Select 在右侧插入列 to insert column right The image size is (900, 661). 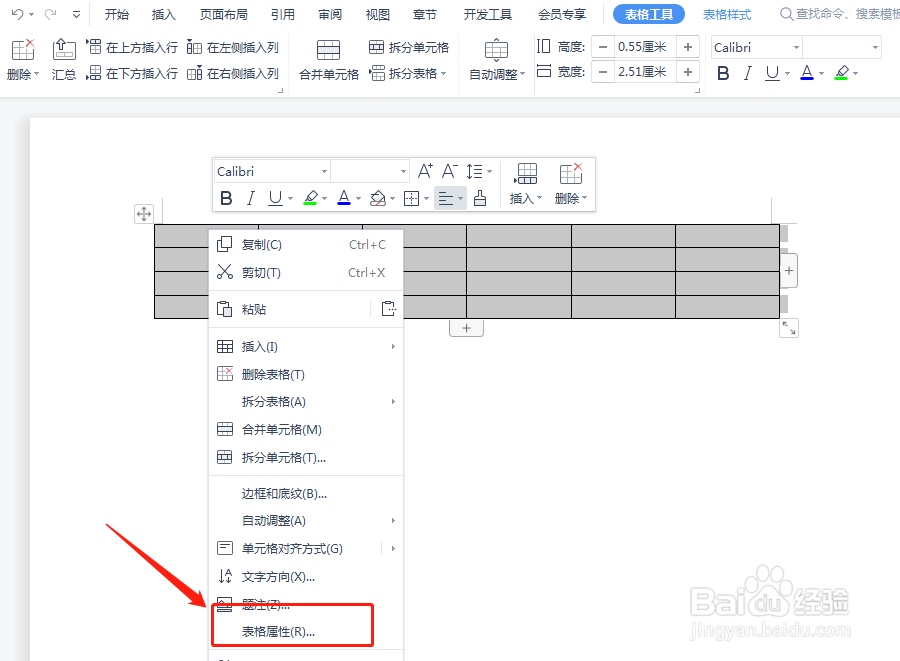coord(242,72)
